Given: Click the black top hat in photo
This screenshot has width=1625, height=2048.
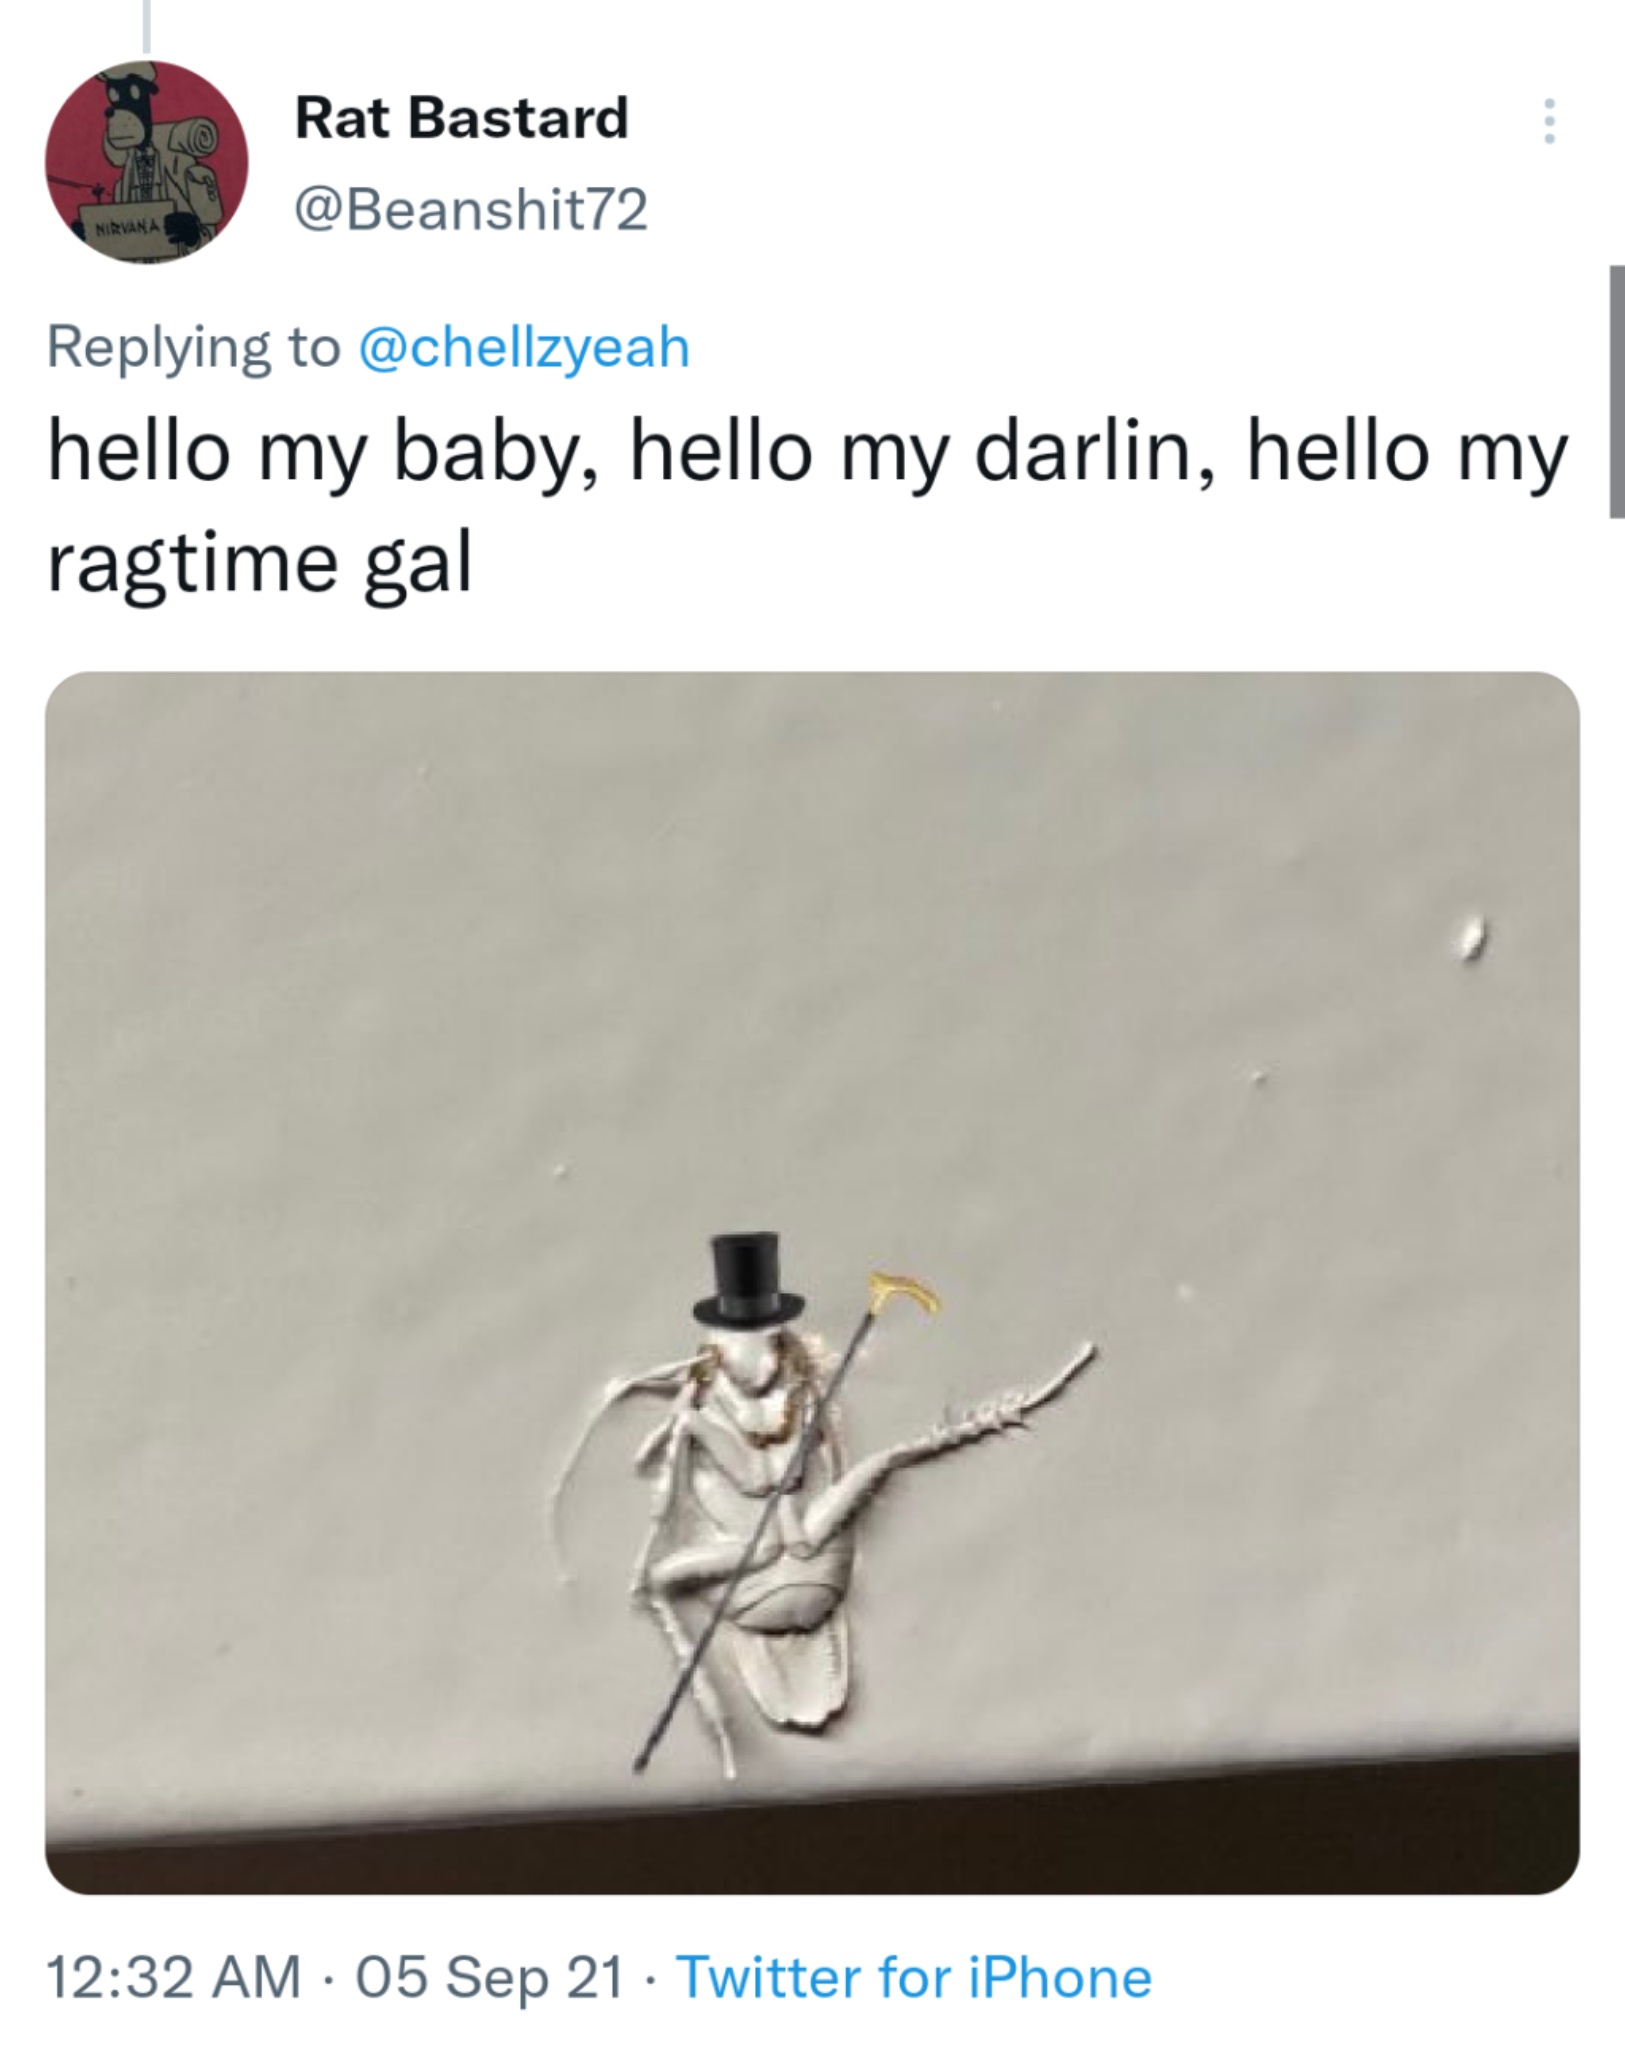Looking at the screenshot, I should [x=750, y=1278].
